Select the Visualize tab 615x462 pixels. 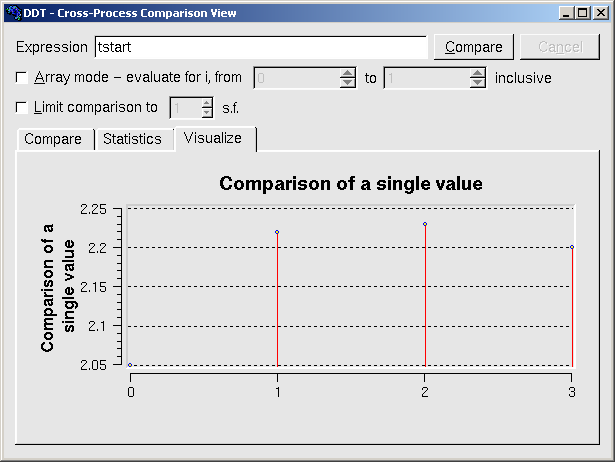(x=213, y=138)
